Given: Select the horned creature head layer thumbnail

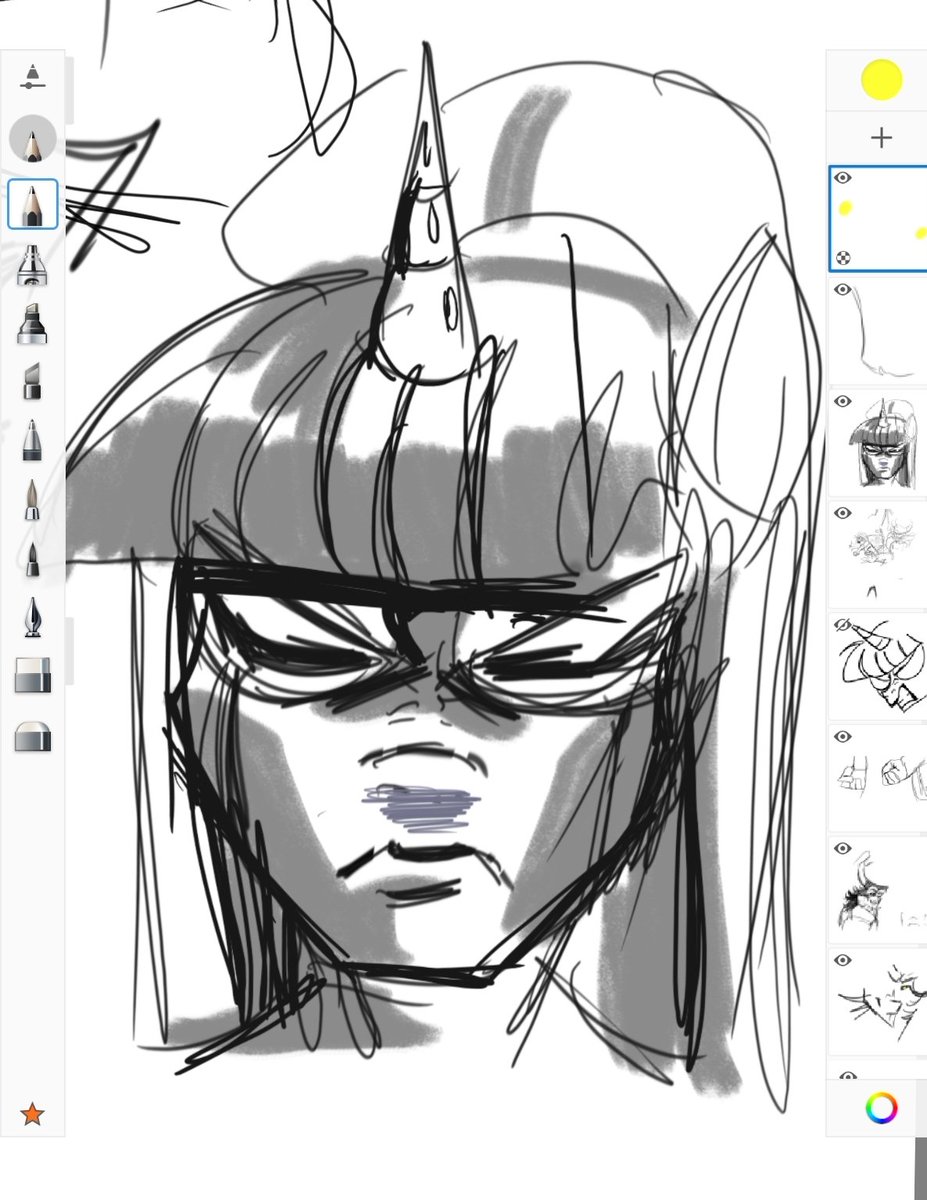Looking at the screenshot, I should 880,890.
